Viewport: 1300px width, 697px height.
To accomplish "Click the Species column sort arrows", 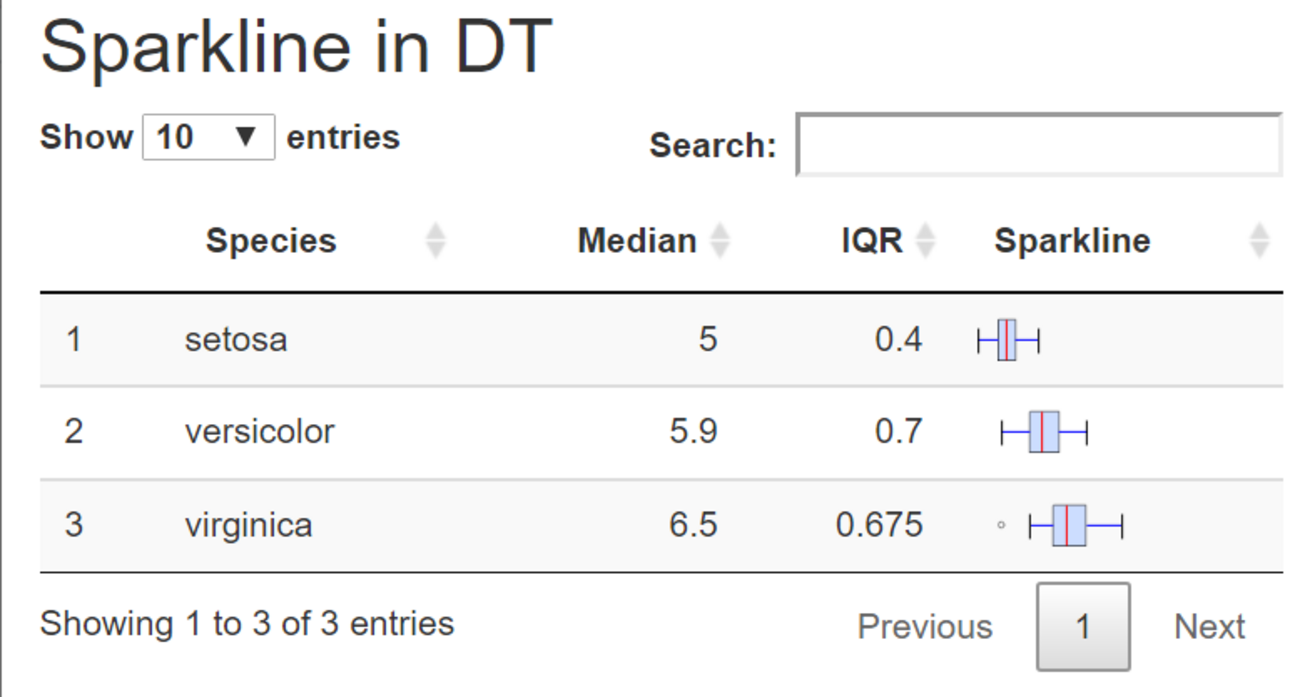I will coord(435,241).
